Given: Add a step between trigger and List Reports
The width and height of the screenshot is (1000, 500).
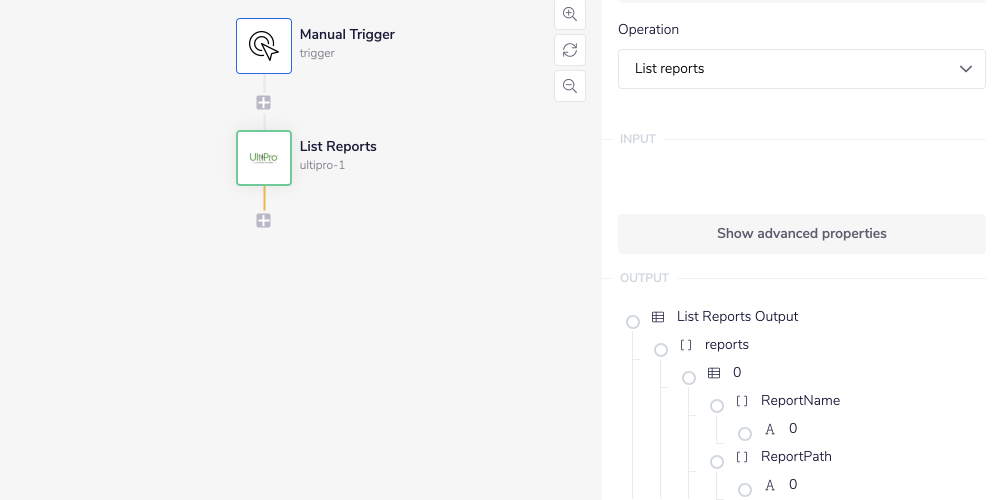Looking at the screenshot, I should click(264, 103).
